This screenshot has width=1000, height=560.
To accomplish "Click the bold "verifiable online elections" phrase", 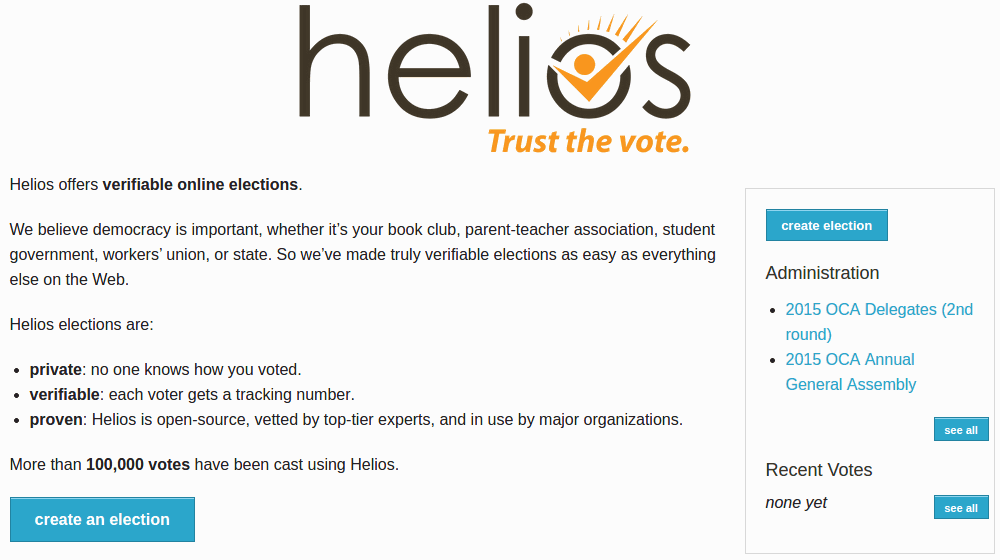I will [x=200, y=185].
